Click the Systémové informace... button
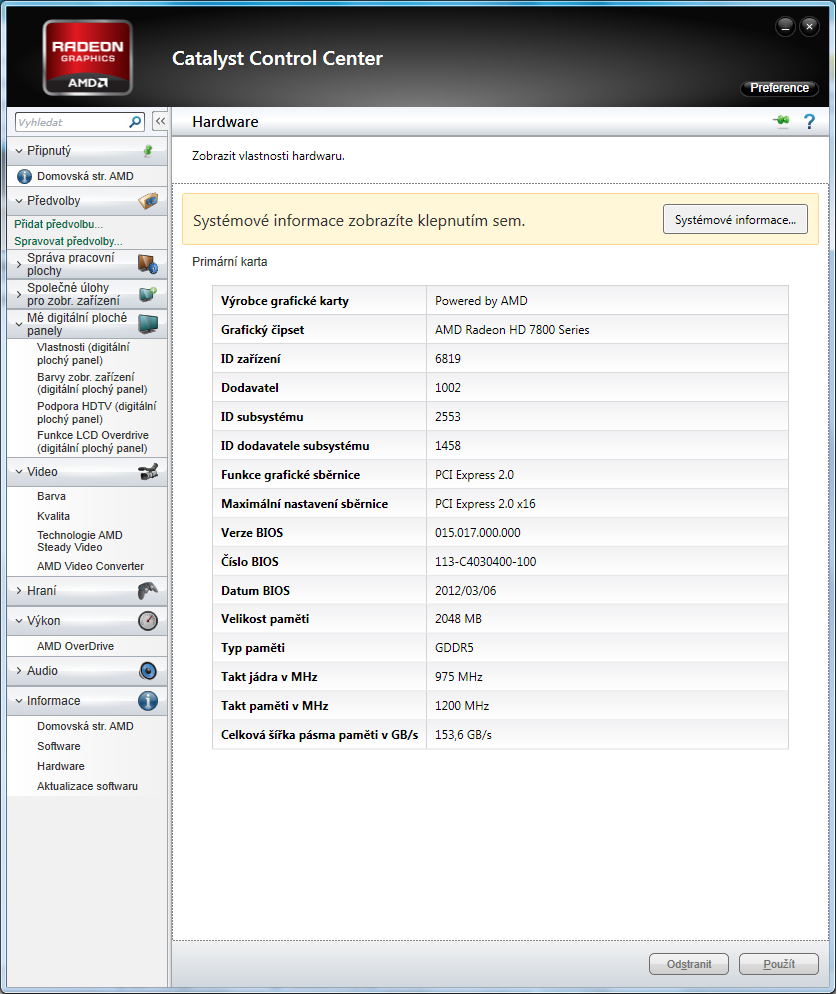Screen dimensions: 837x994 point(735,219)
